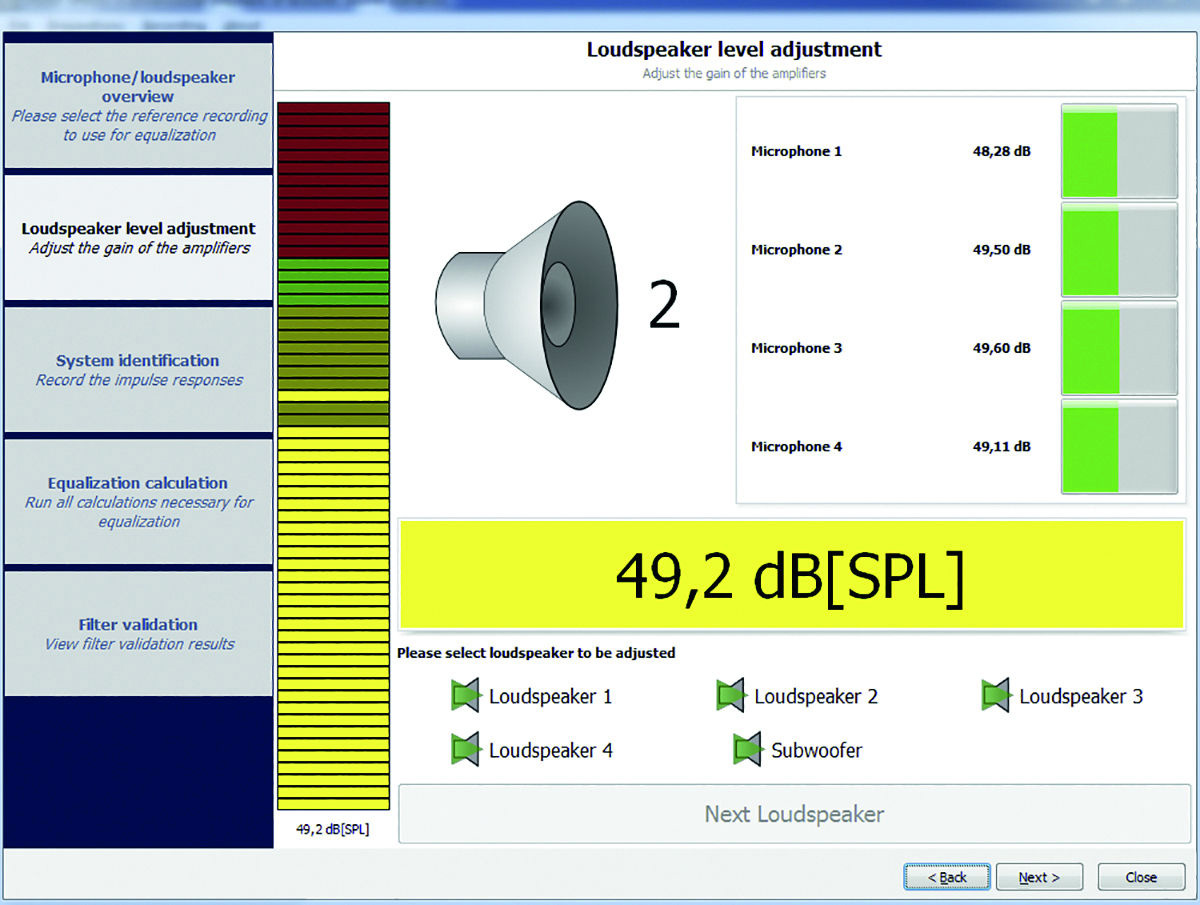Select the Loudspeaker 3 speaker icon
This screenshot has width=1200, height=905.
coord(996,695)
